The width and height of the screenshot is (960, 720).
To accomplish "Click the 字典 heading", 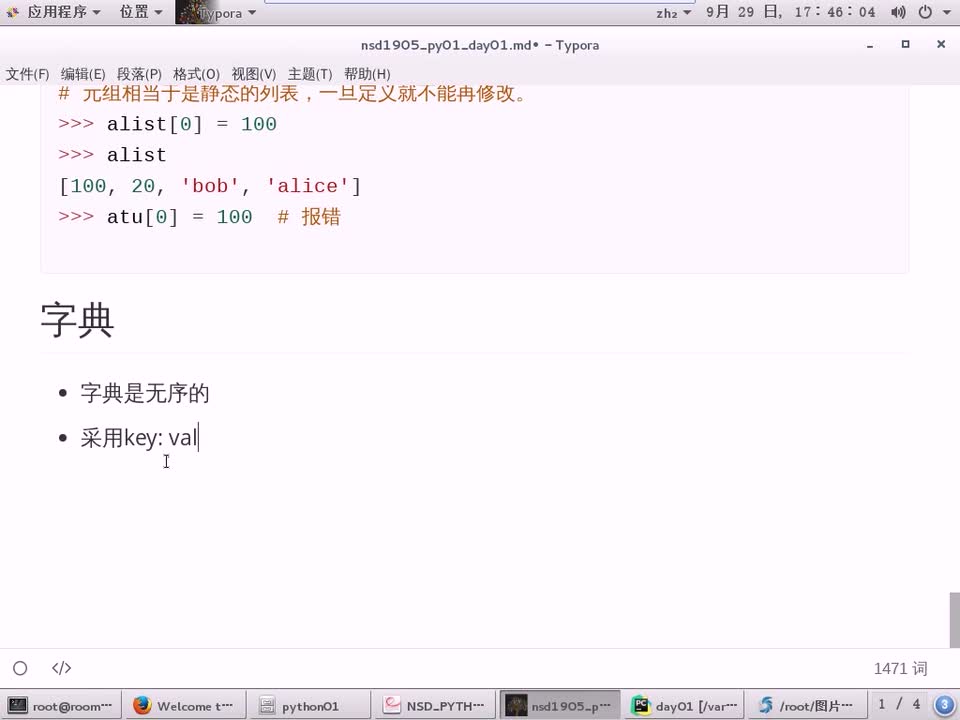I will [x=77, y=320].
